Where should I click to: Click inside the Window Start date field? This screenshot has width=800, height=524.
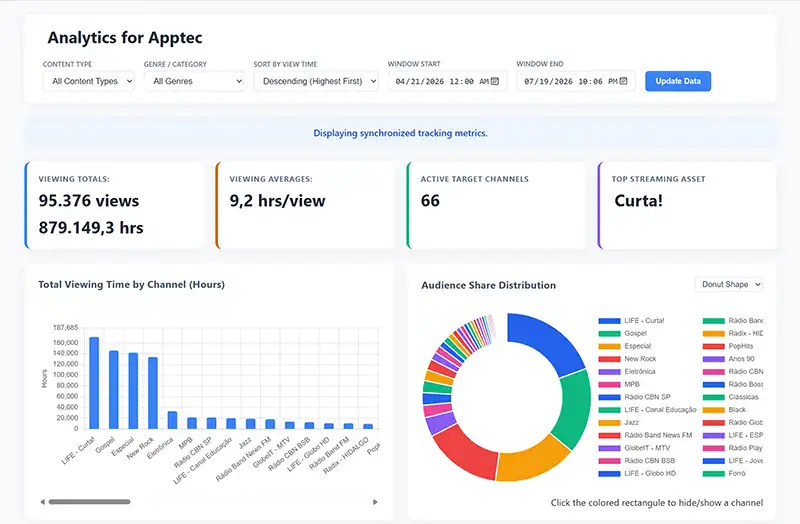pyautogui.click(x=447, y=81)
